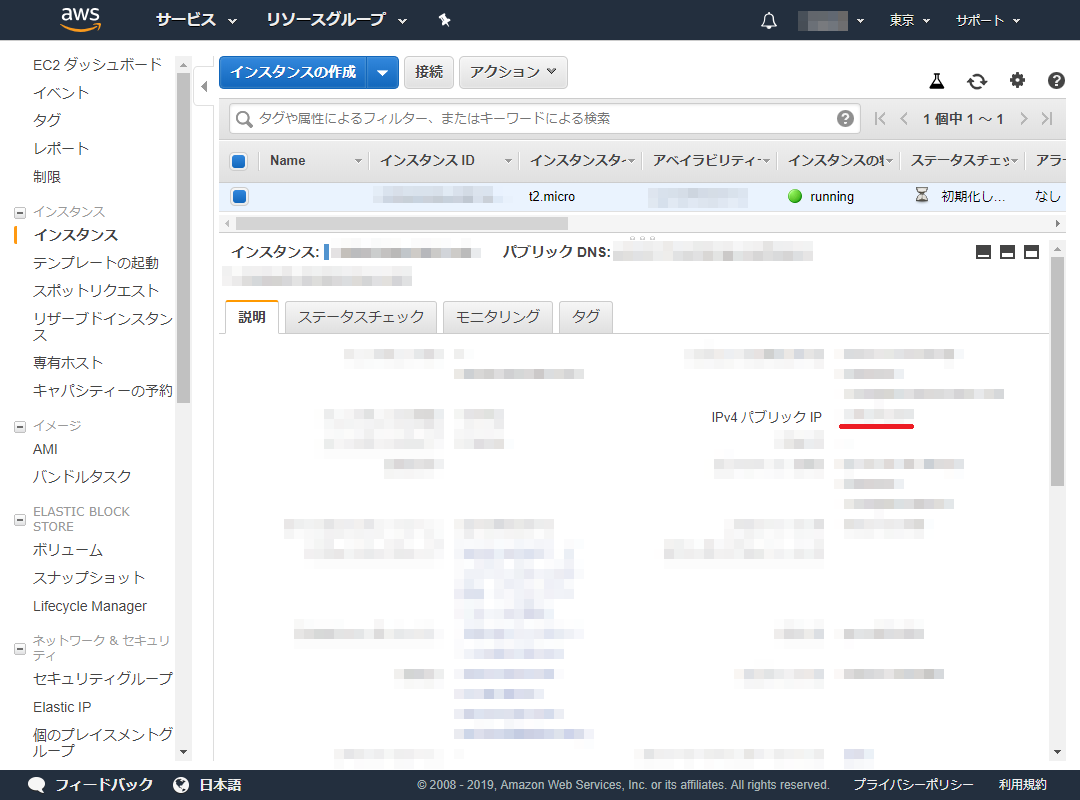Open AMI in the sidebar
Viewport: 1080px width, 800px height.
tap(45, 449)
